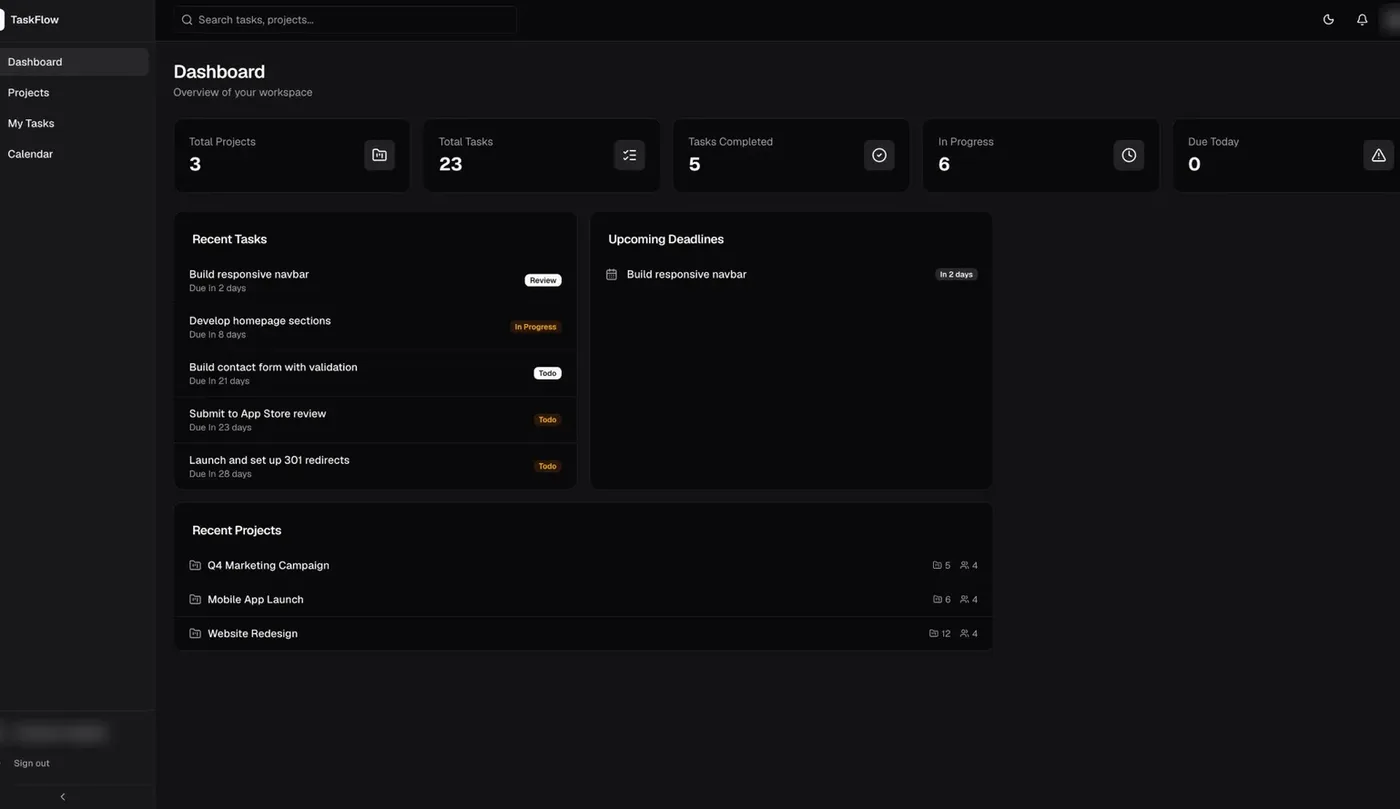The image size is (1400, 809).
Task: Click the In Progress status badge
Action: [x=536, y=327]
